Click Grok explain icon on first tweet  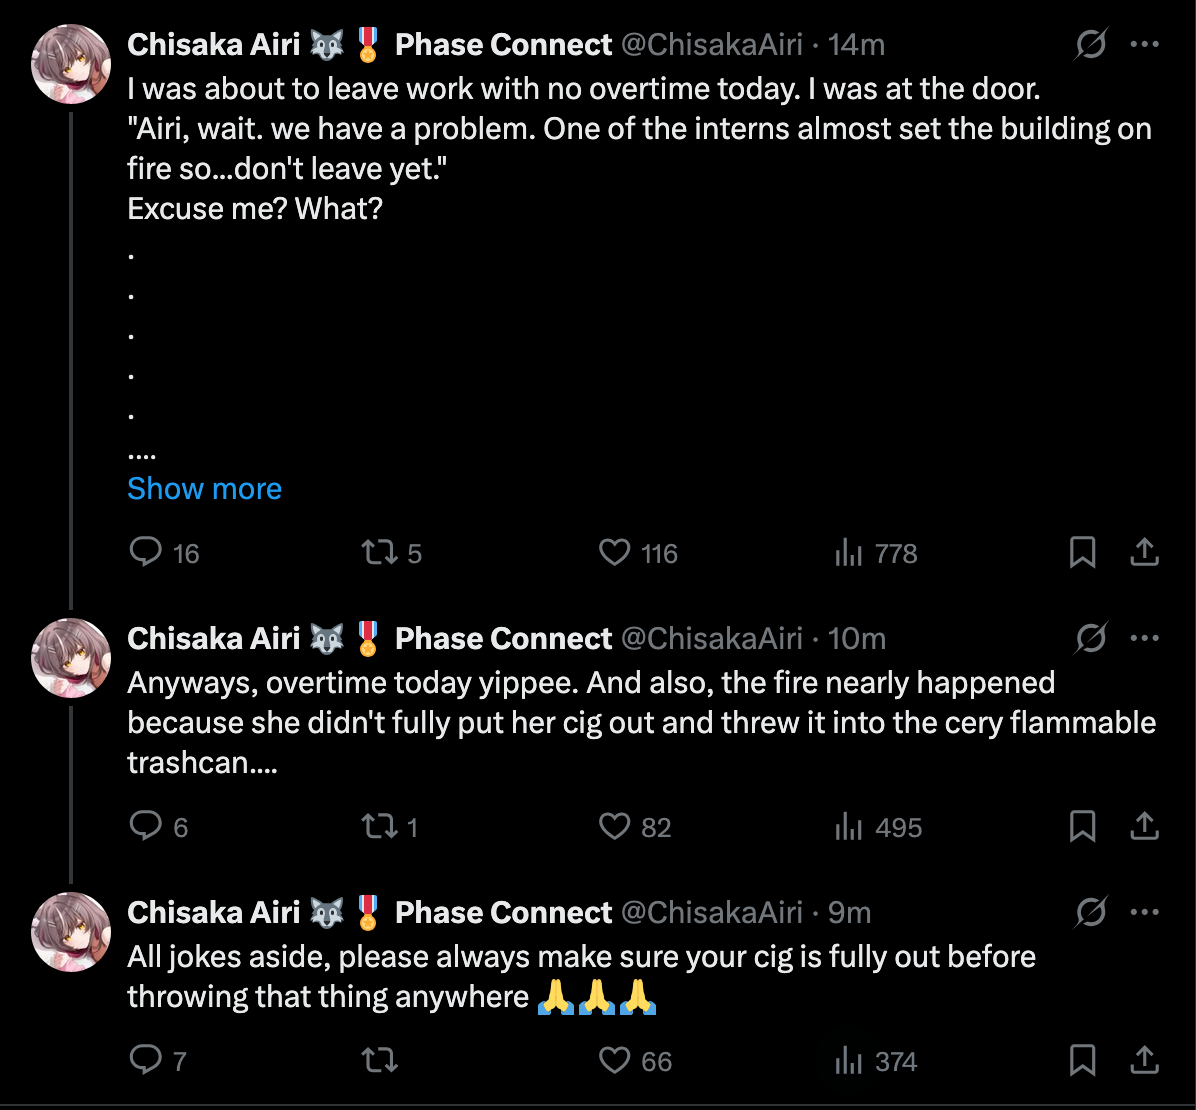(1091, 45)
